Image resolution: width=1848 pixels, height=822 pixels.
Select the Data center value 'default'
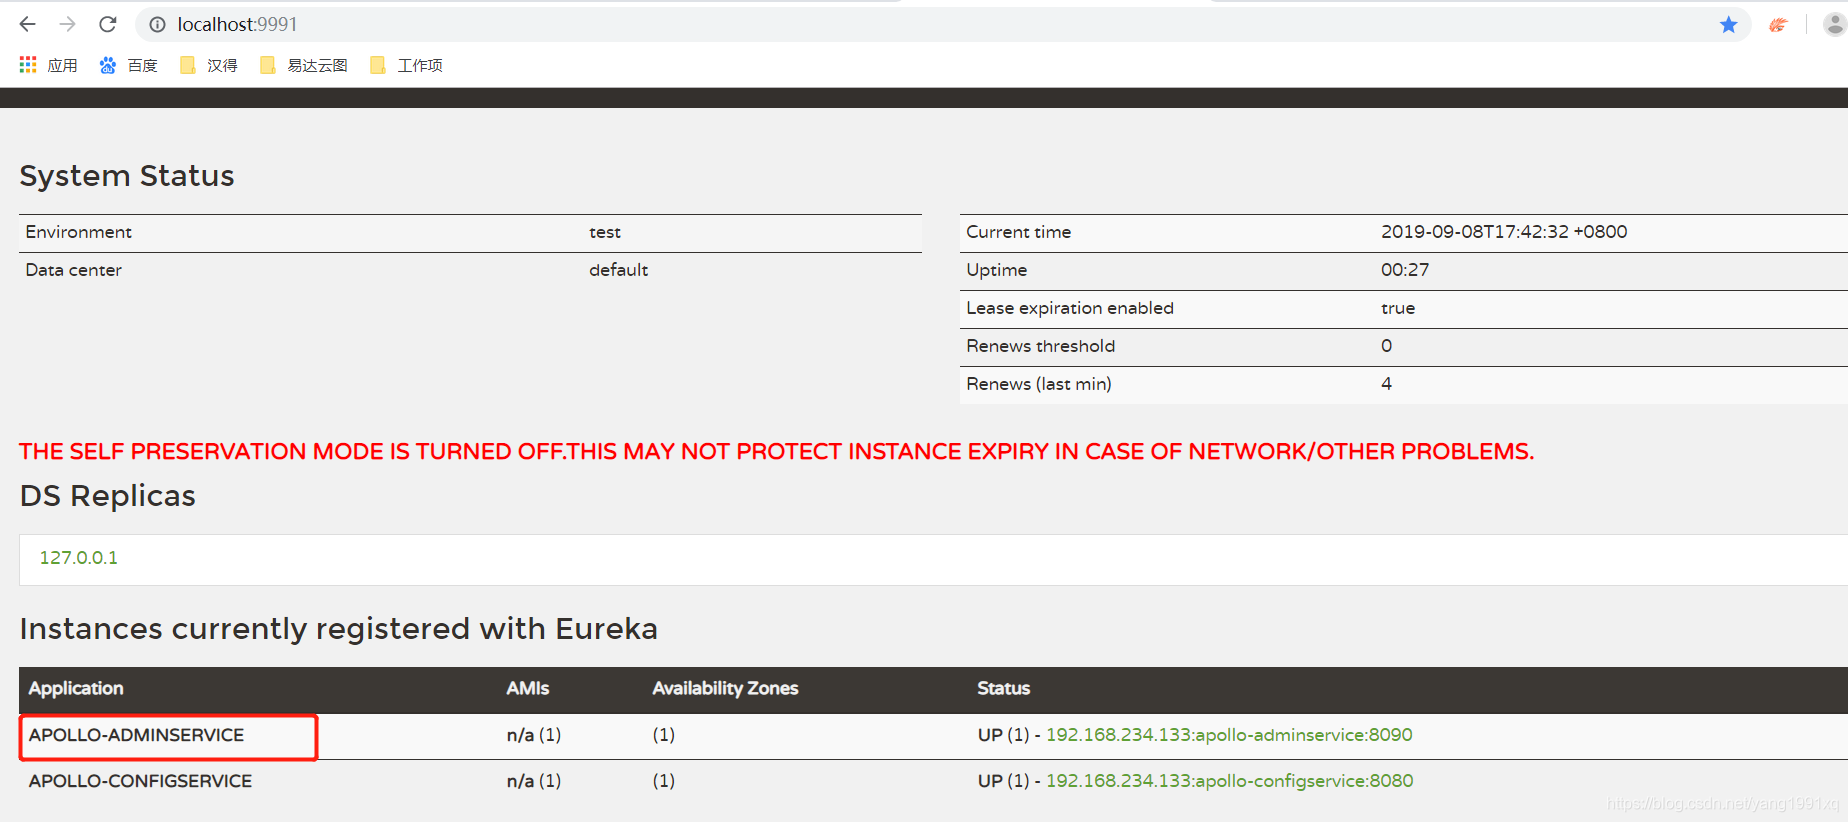pos(618,270)
